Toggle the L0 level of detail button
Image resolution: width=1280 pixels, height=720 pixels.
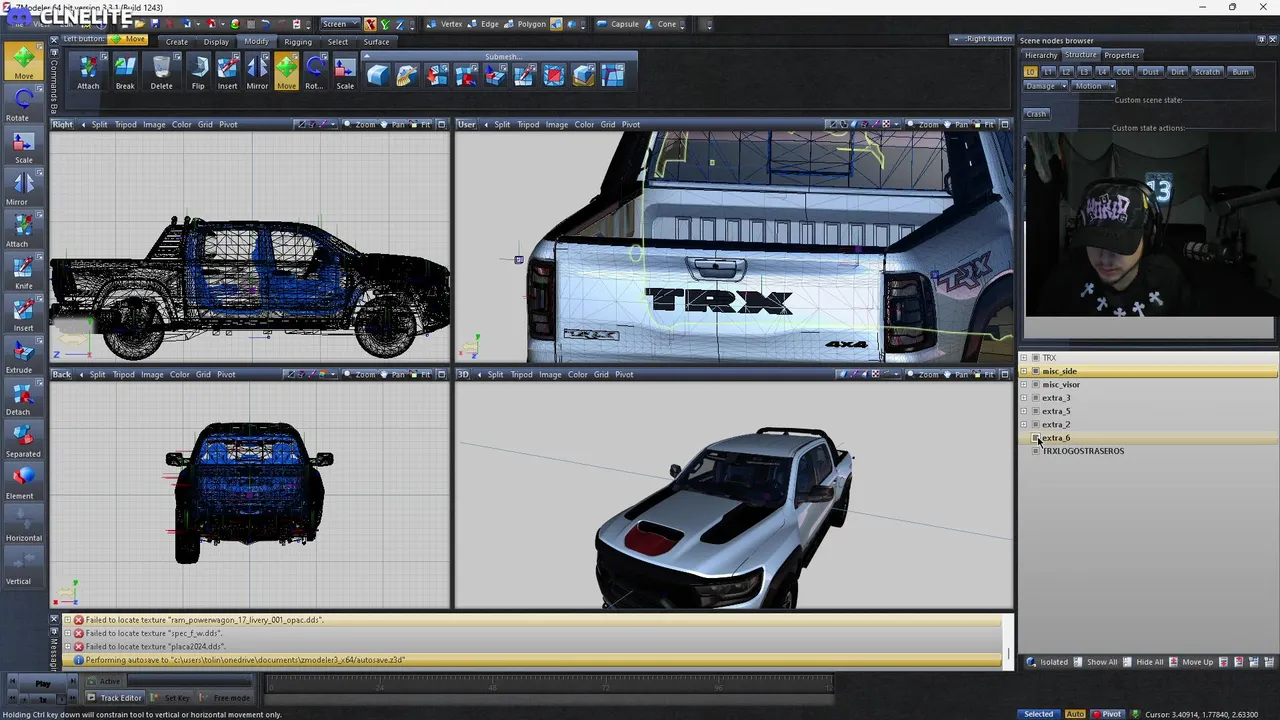(x=1030, y=72)
